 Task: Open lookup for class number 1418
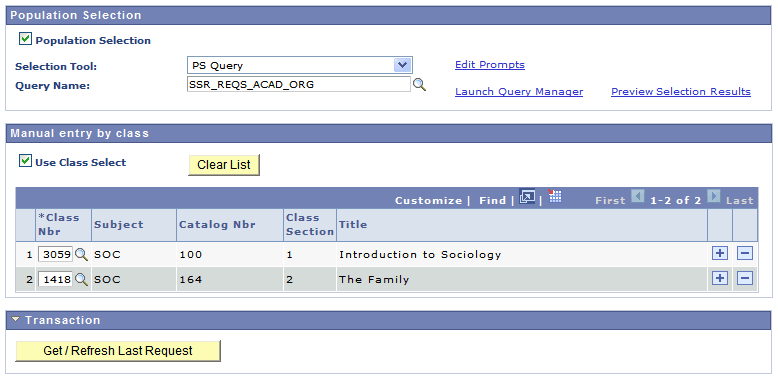[81, 279]
